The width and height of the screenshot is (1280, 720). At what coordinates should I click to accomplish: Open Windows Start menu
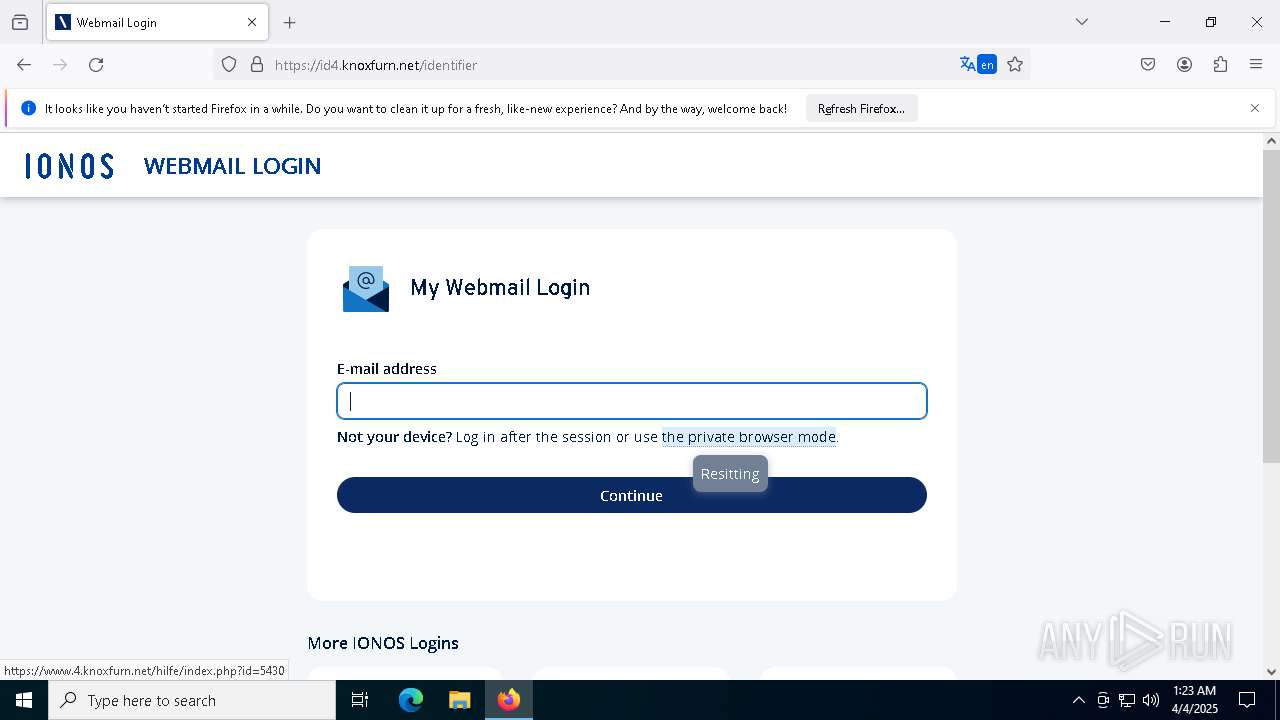(x=24, y=700)
